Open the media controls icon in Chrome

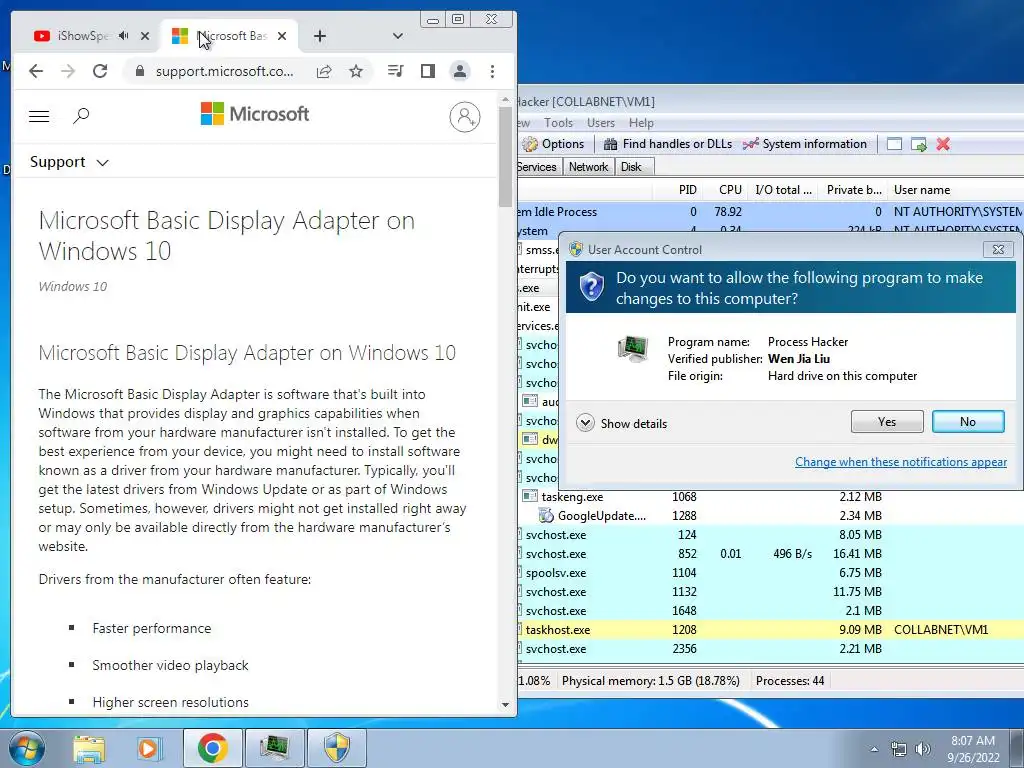(x=395, y=71)
